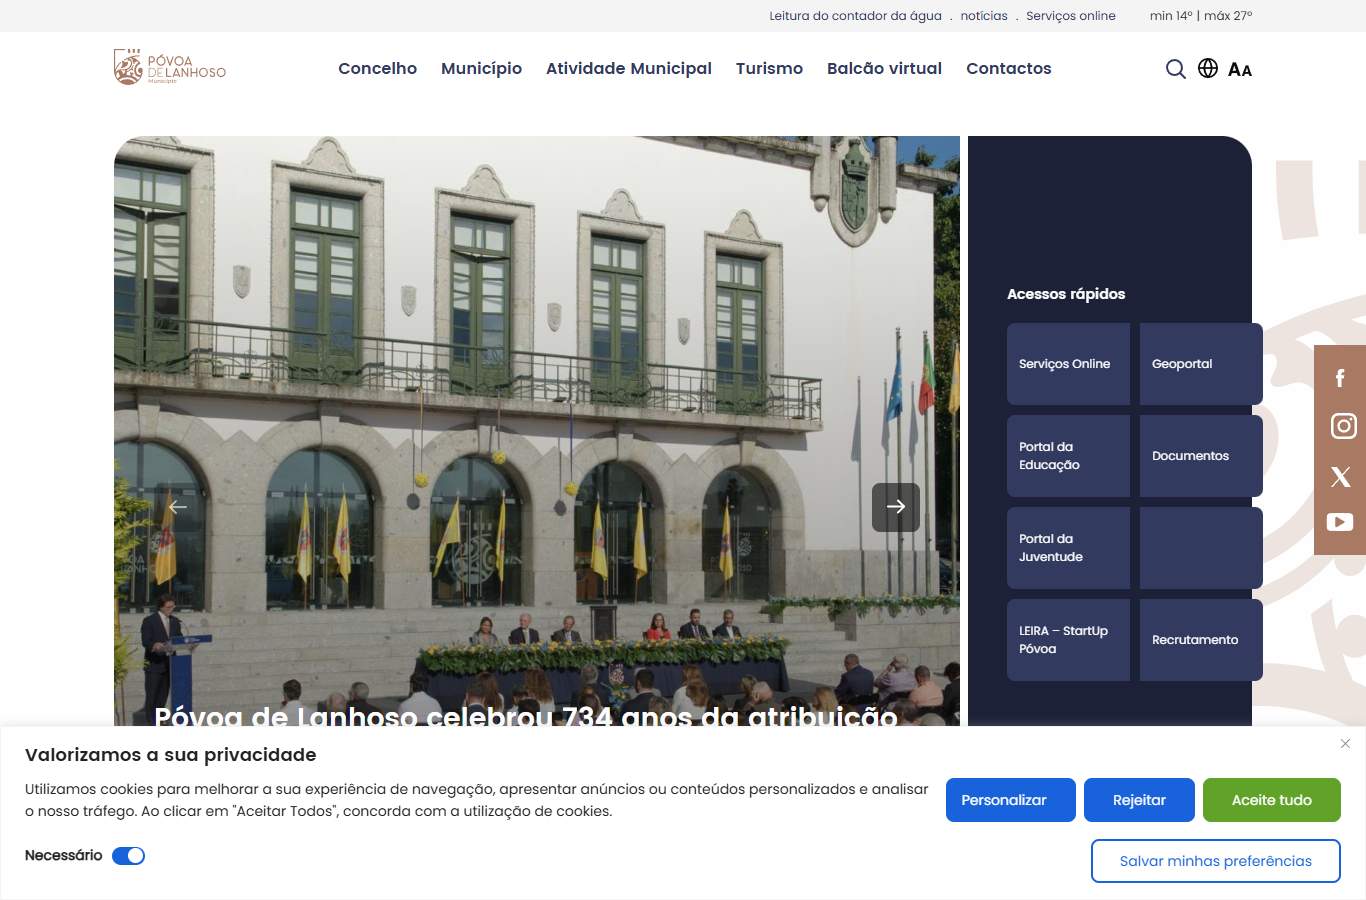Open the Serviços online top link
1366x900 pixels.
coord(1071,16)
